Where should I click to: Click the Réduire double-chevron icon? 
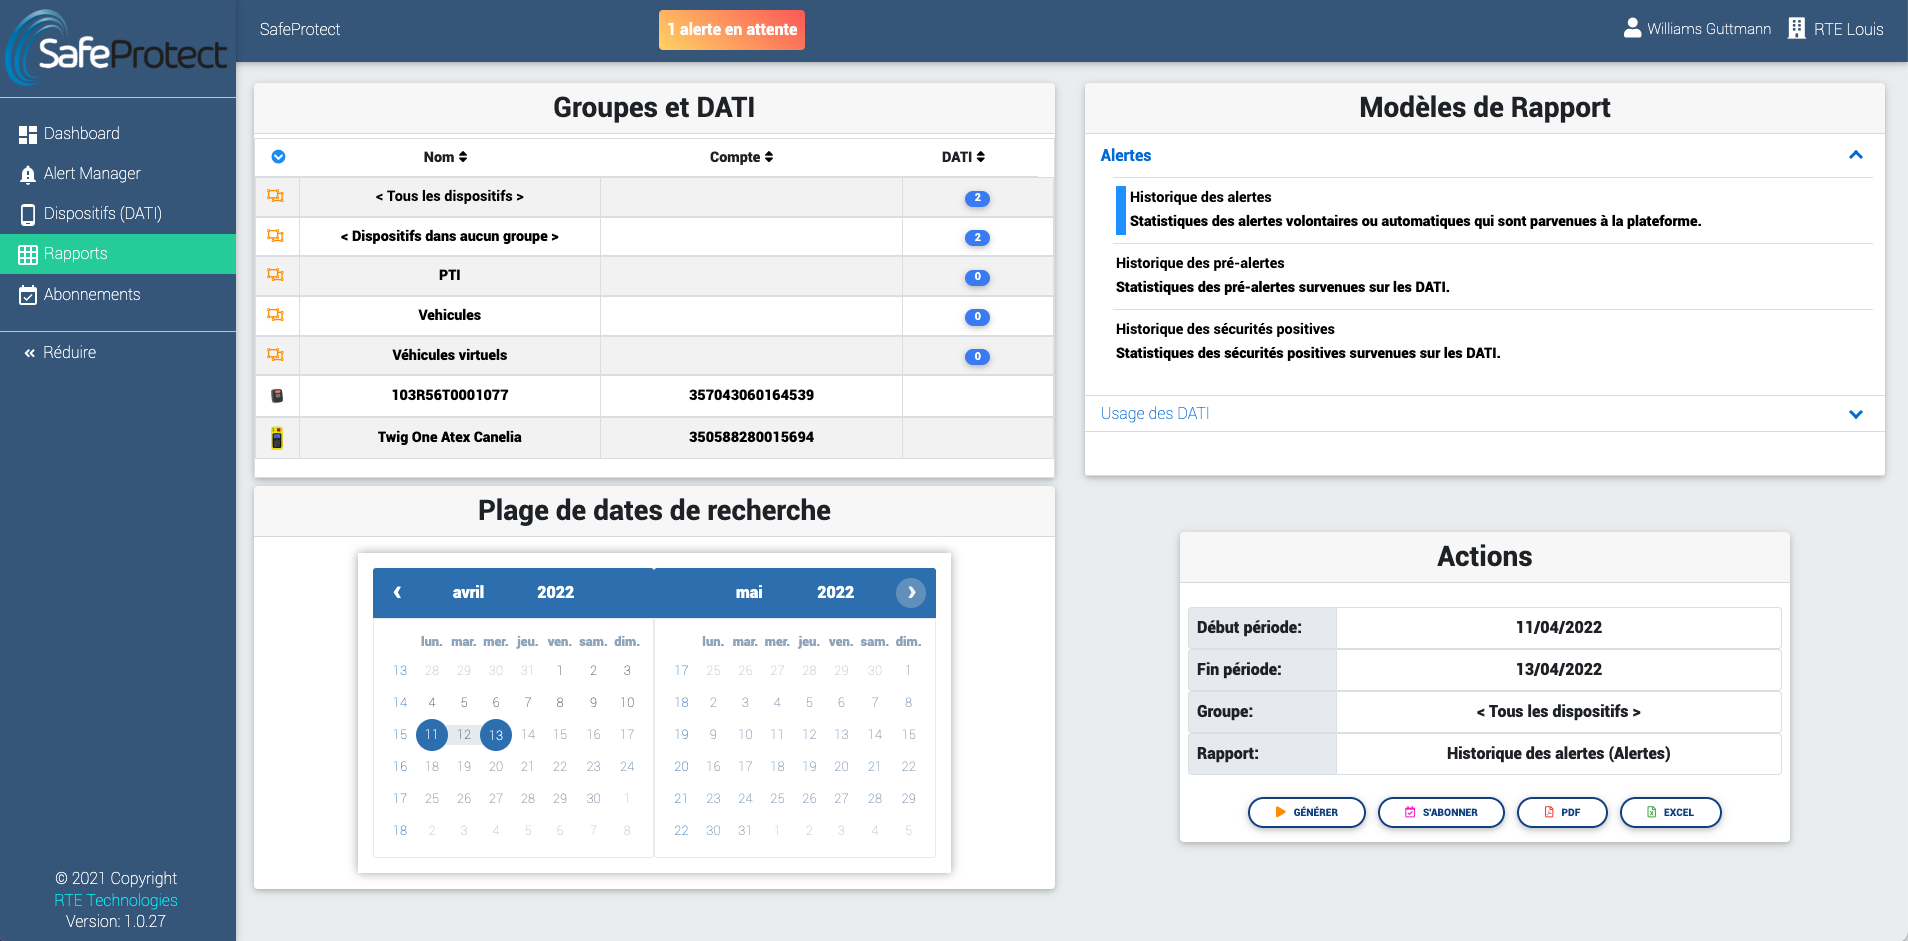coord(30,353)
